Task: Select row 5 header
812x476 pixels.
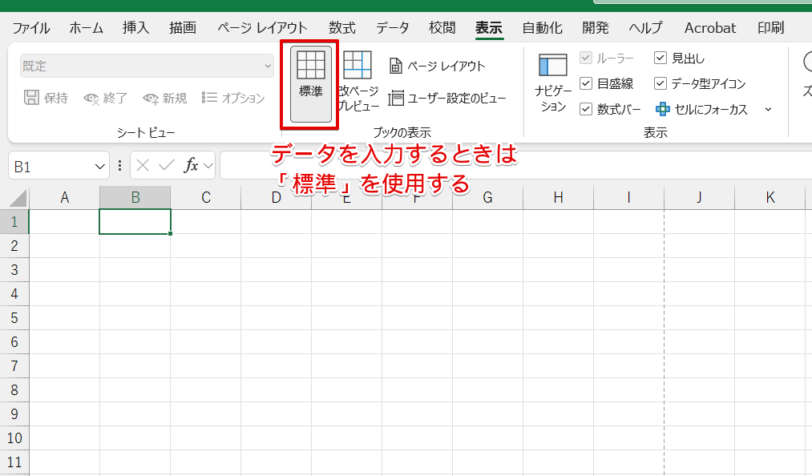Action: click(x=14, y=318)
